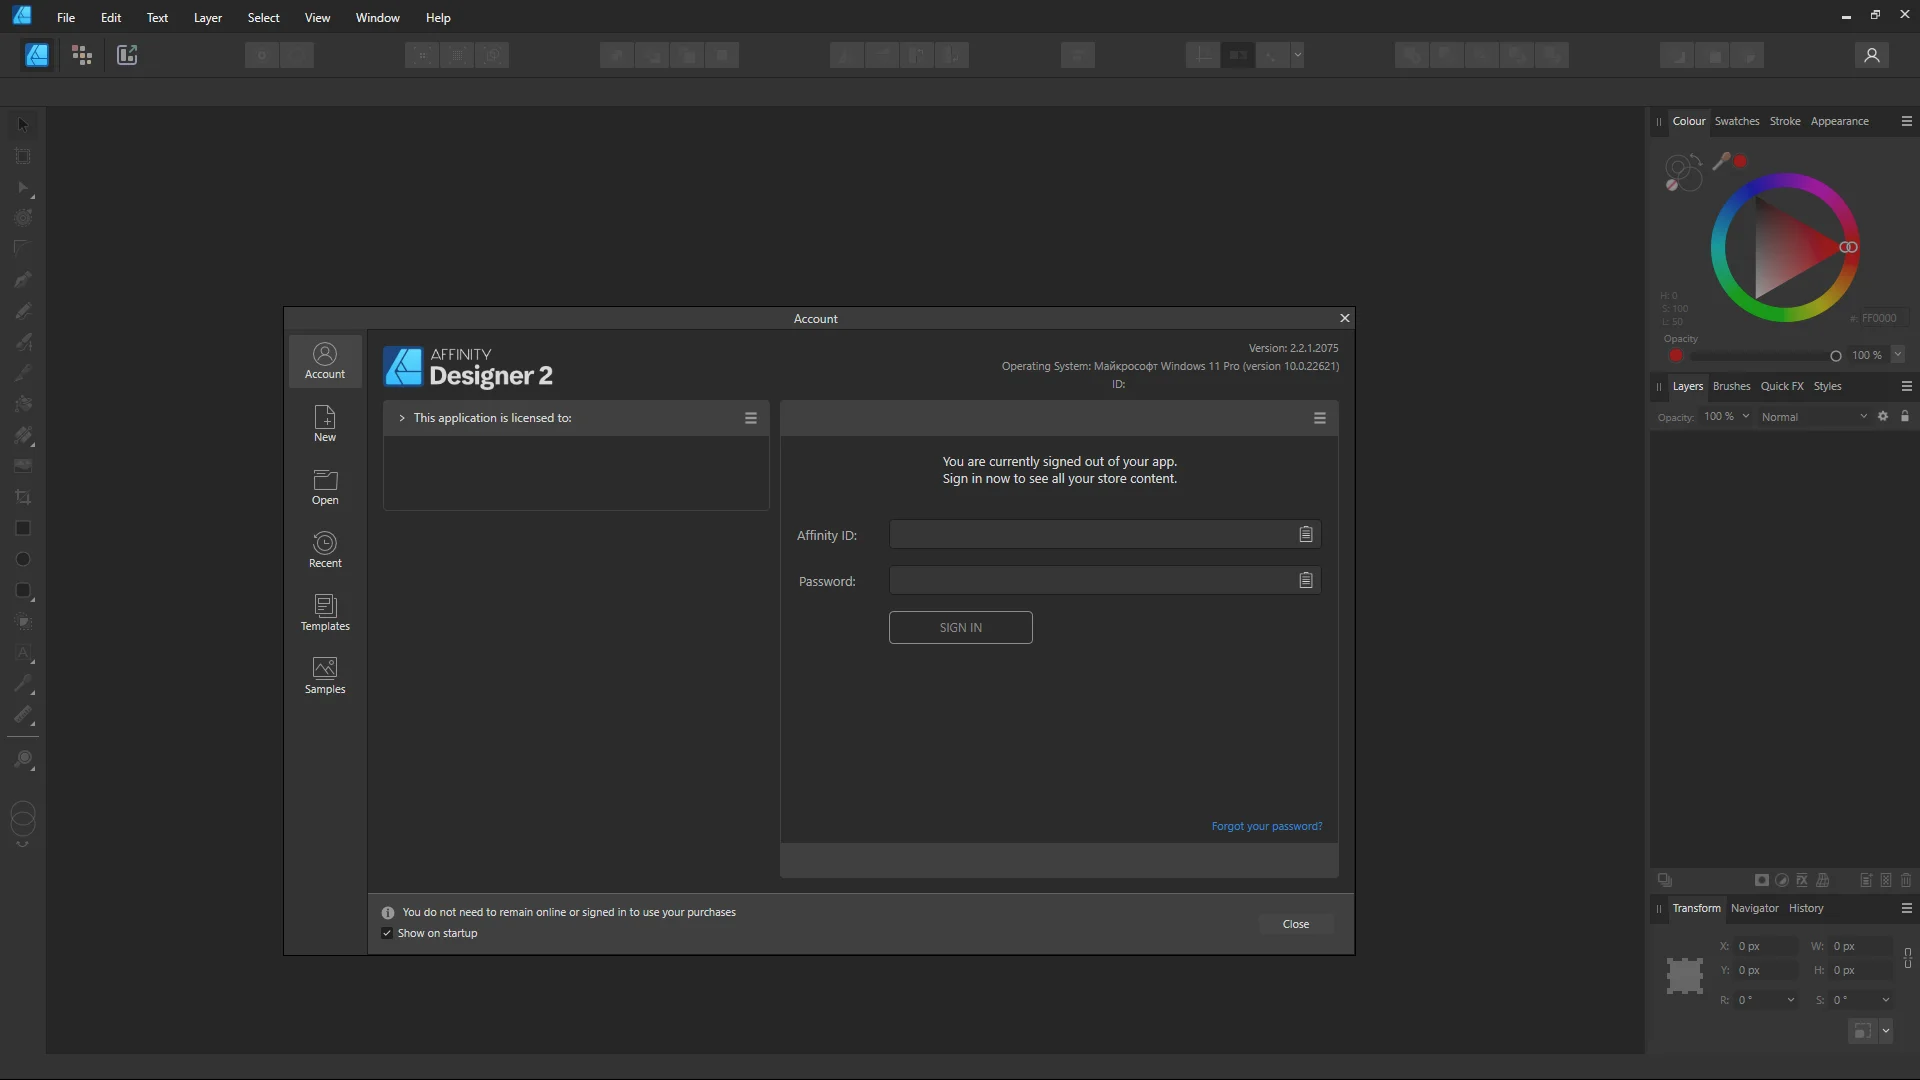Viewport: 1920px width, 1080px height.
Task: Switch to the Swatches tab
Action: (x=1736, y=121)
